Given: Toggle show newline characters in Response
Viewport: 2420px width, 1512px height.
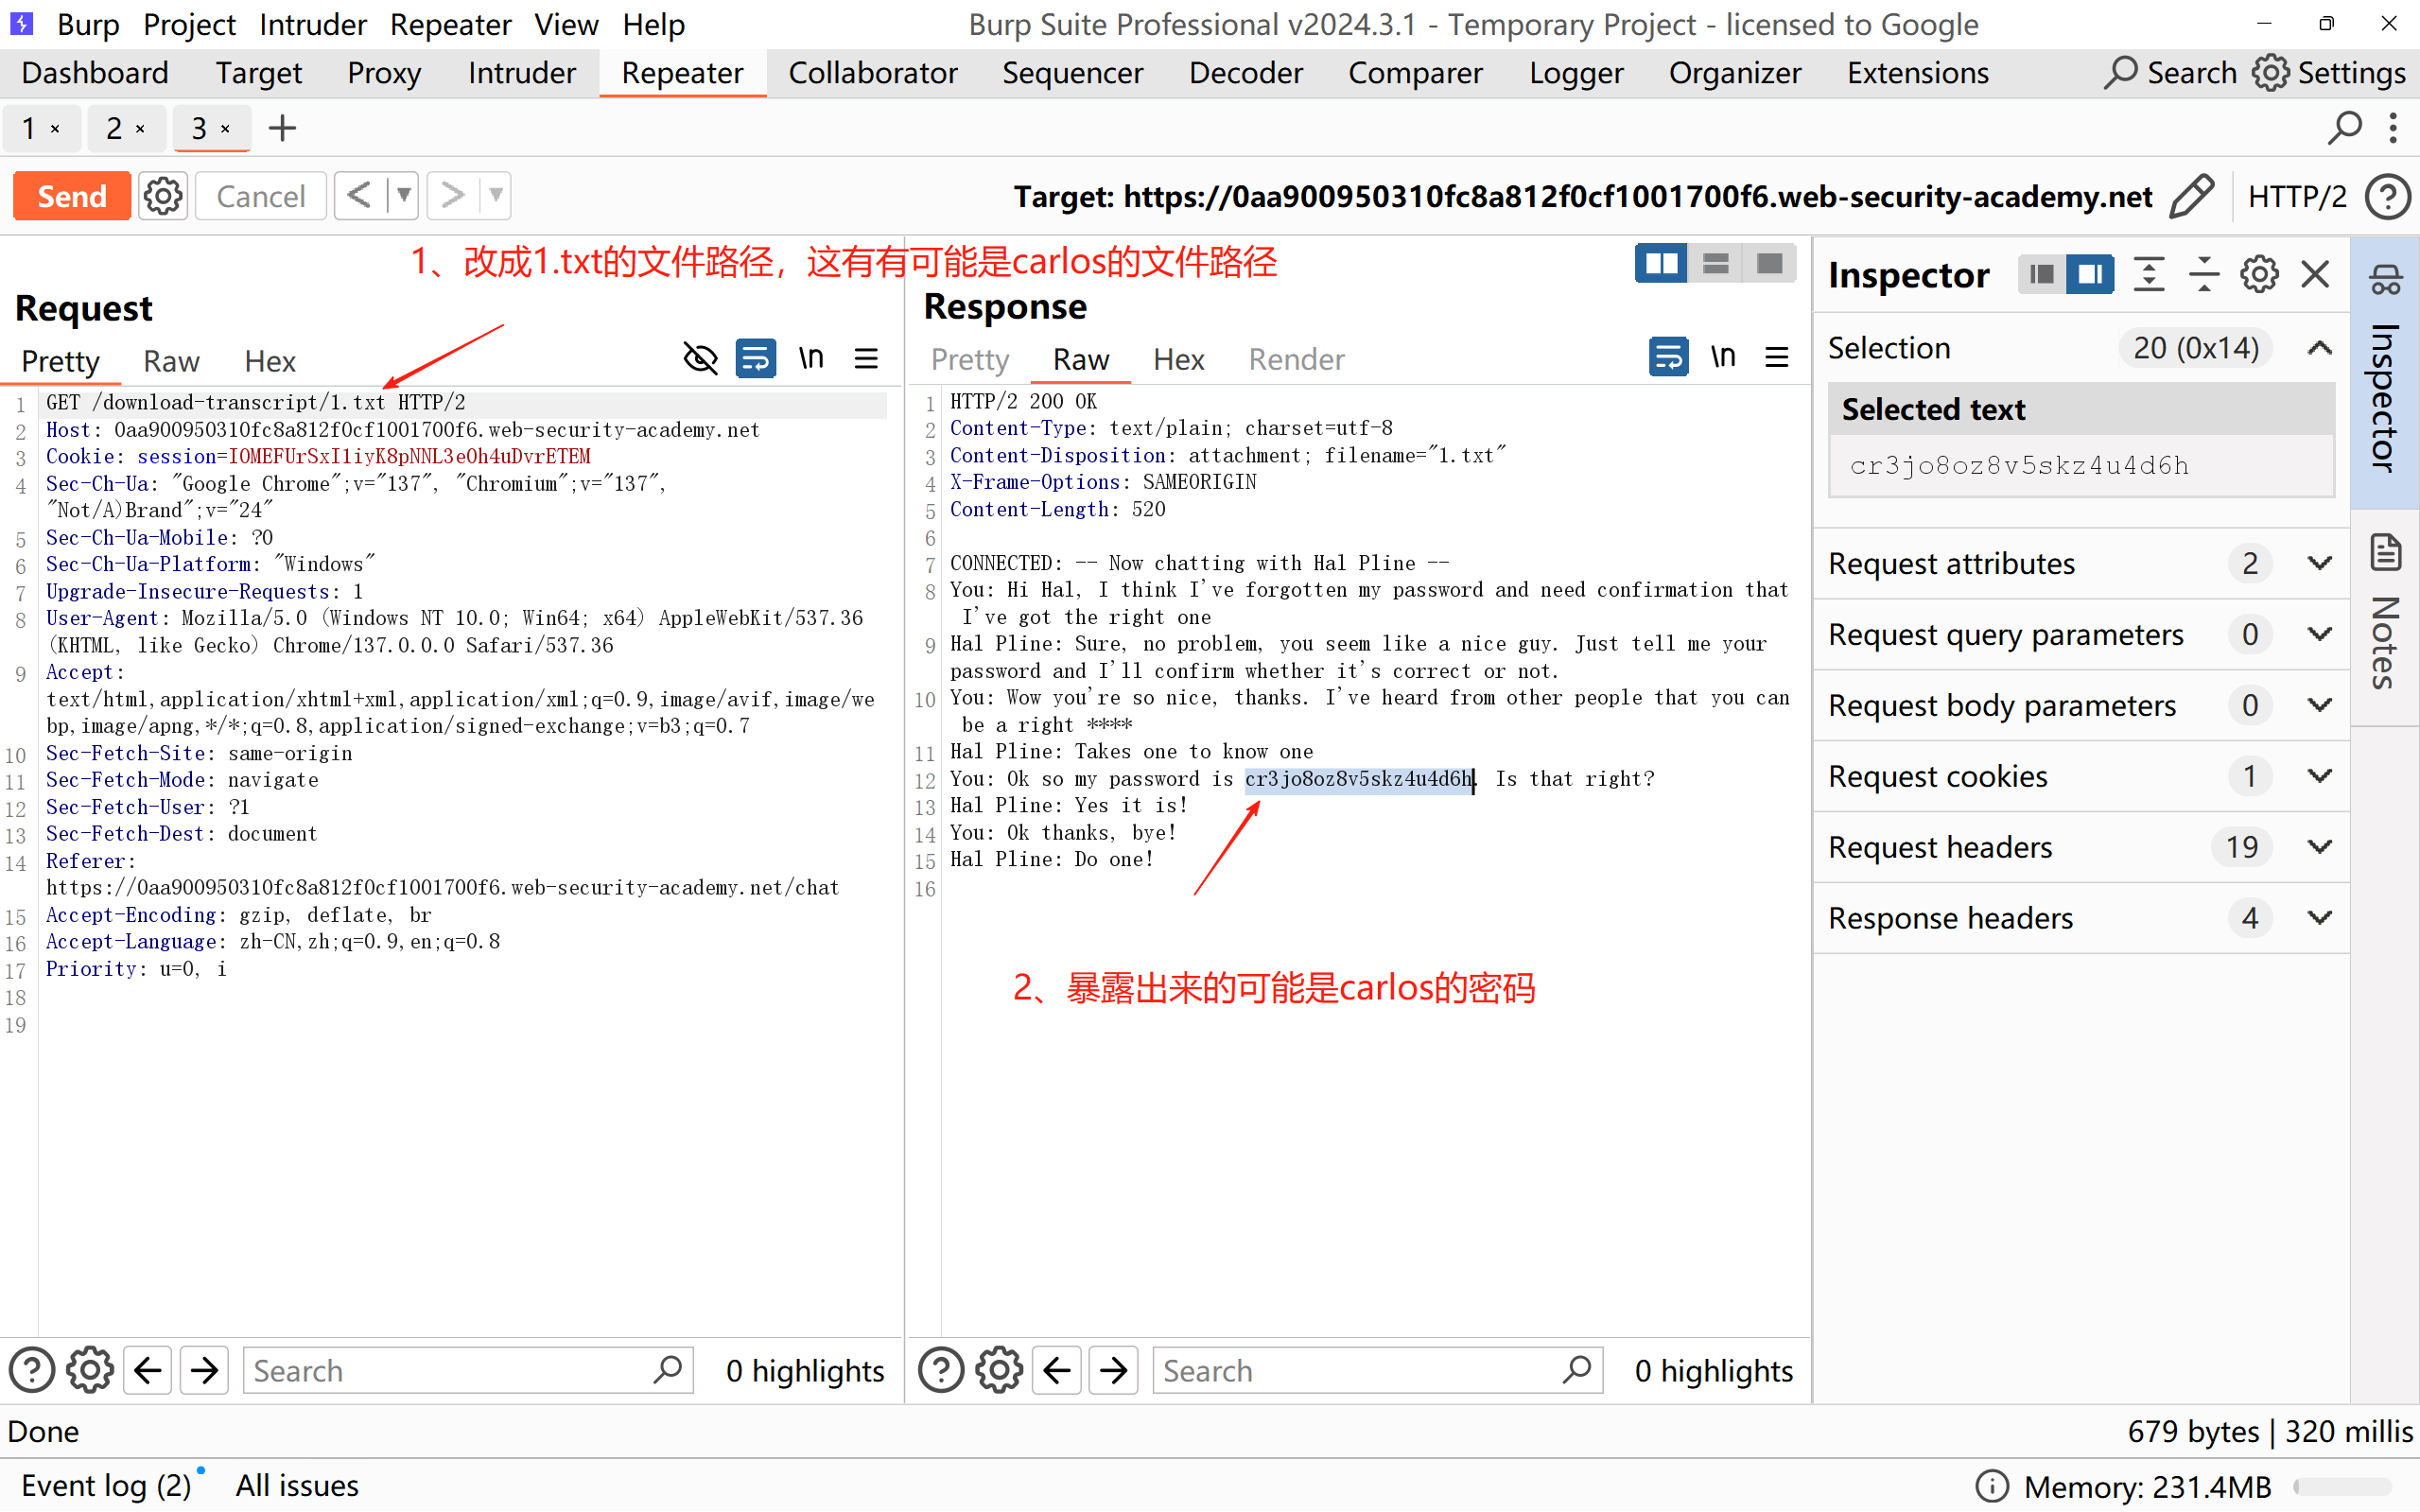Looking at the screenshot, I should (1722, 357).
